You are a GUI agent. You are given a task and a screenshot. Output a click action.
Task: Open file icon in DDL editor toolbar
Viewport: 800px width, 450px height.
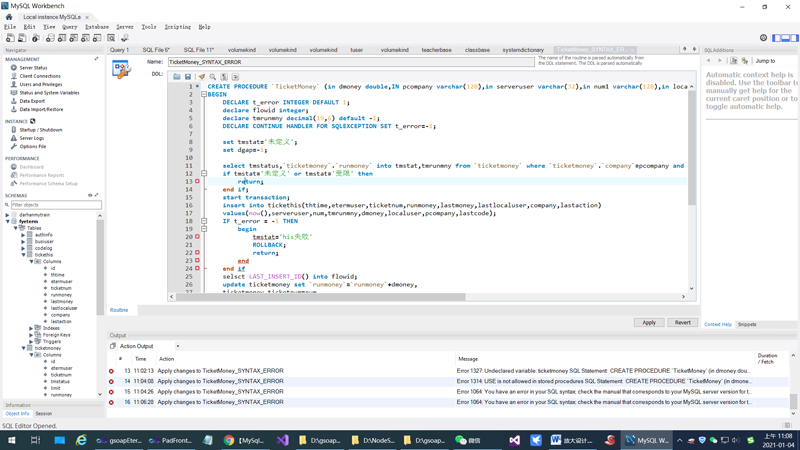177,77
